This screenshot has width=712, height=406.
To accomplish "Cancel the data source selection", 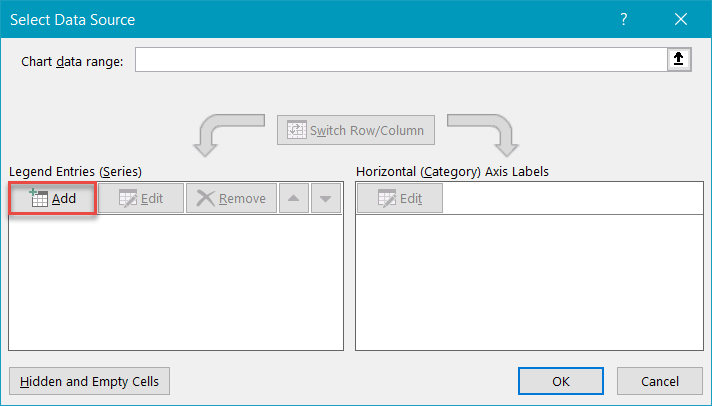I will click(660, 381).
